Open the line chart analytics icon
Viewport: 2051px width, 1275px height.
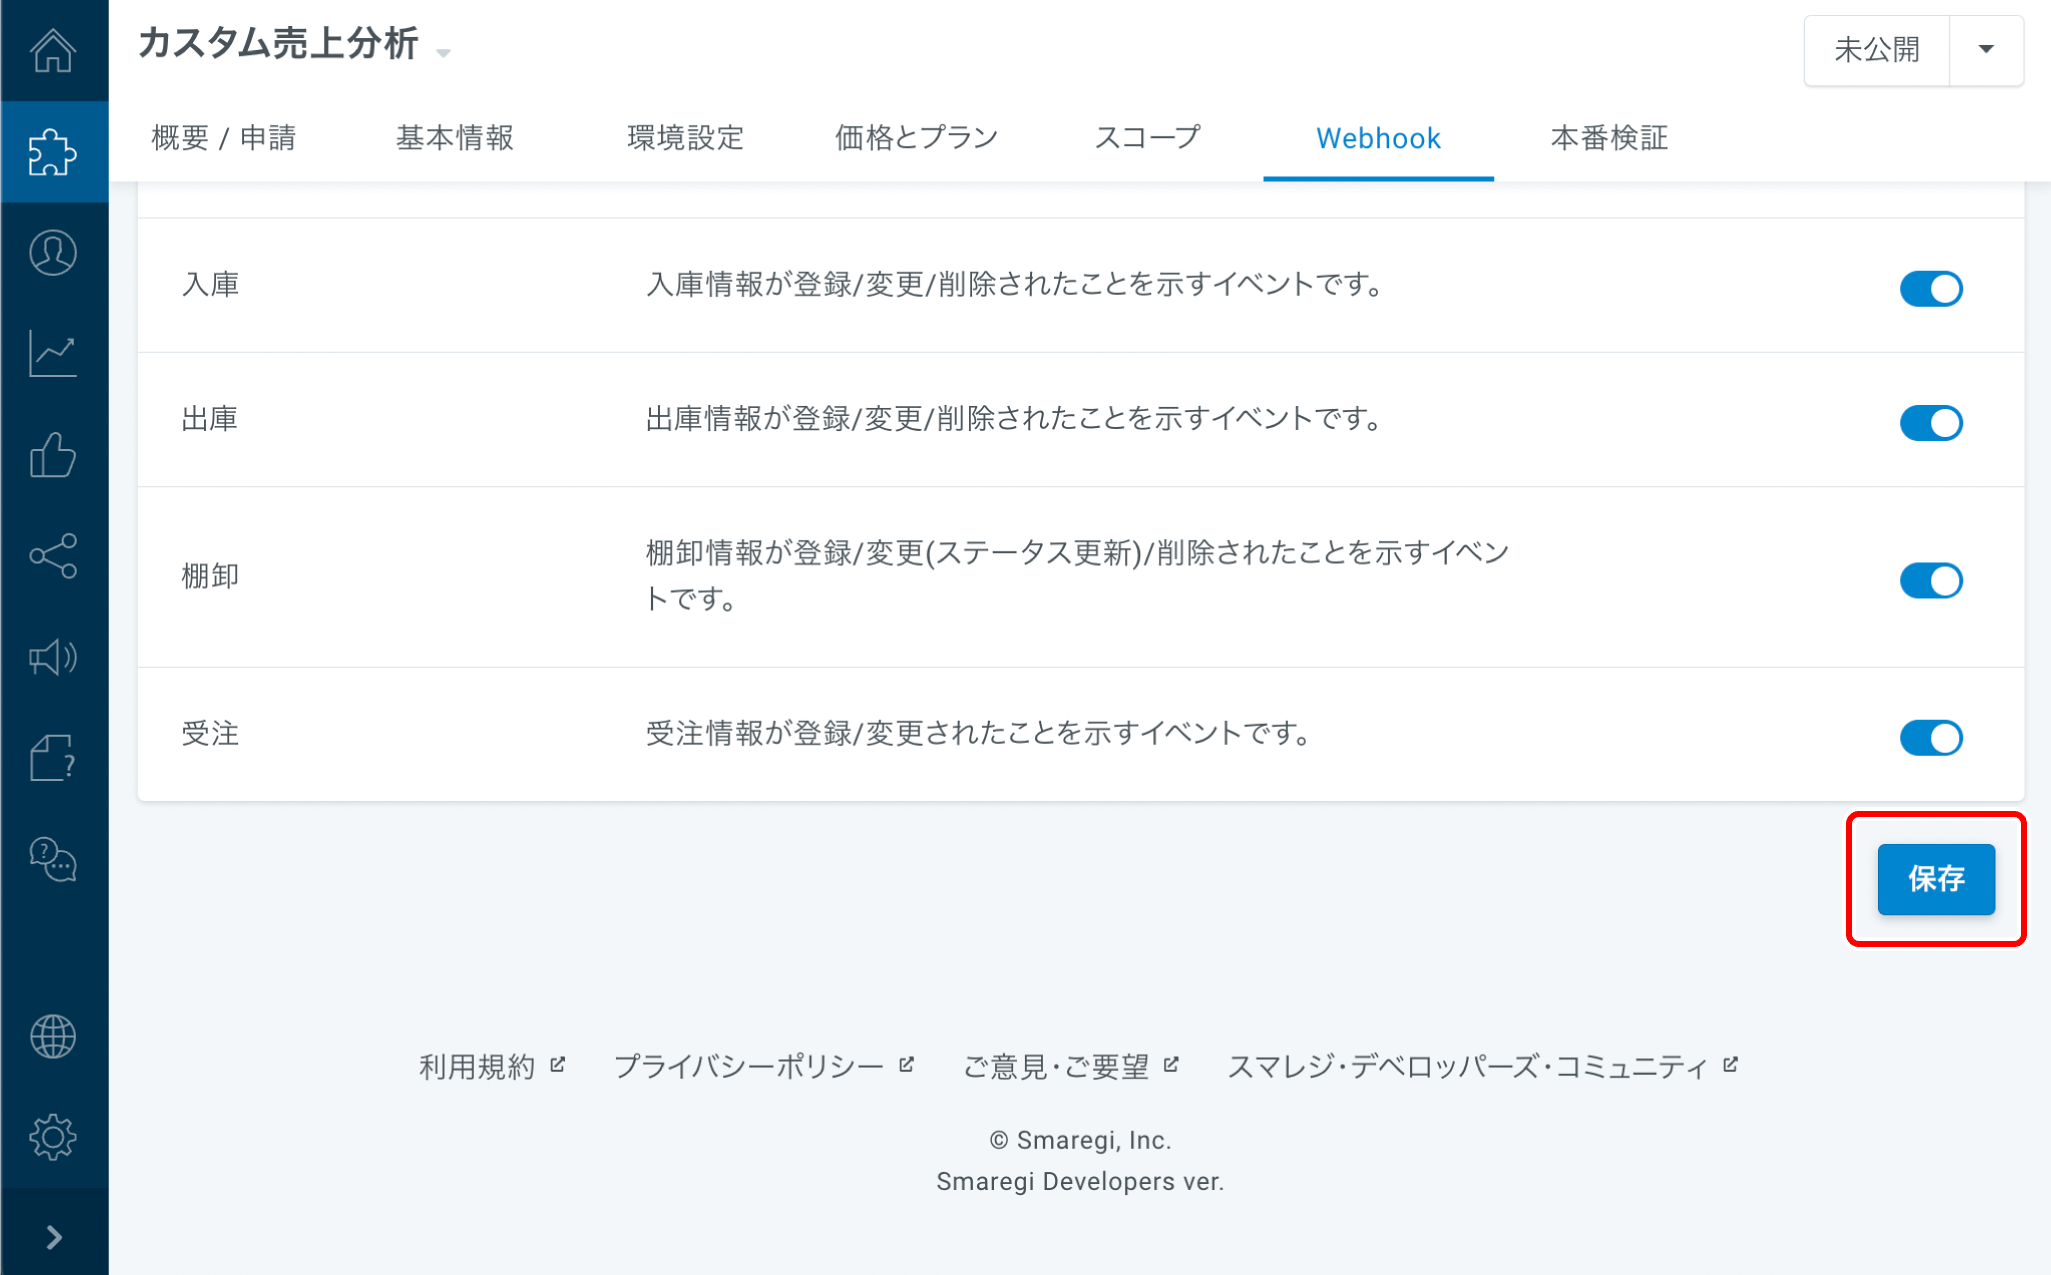[x=53, y=354]
